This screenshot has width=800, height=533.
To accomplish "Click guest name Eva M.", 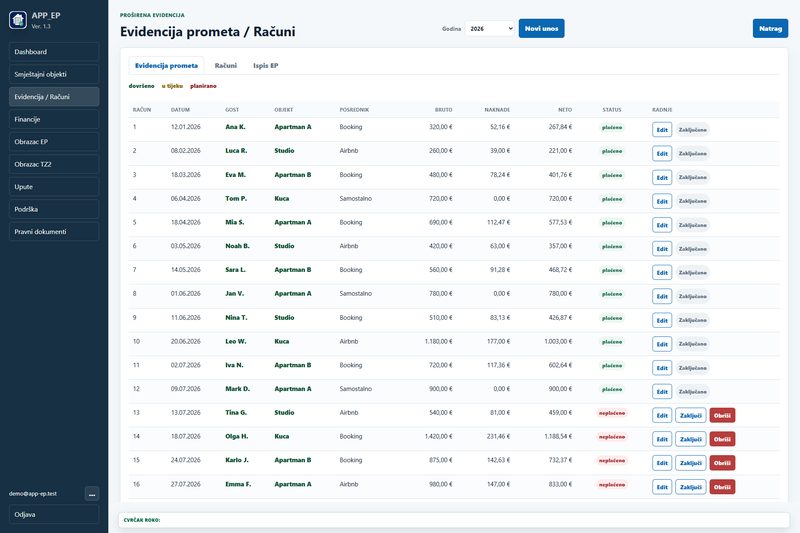I will tap(235, 175).
